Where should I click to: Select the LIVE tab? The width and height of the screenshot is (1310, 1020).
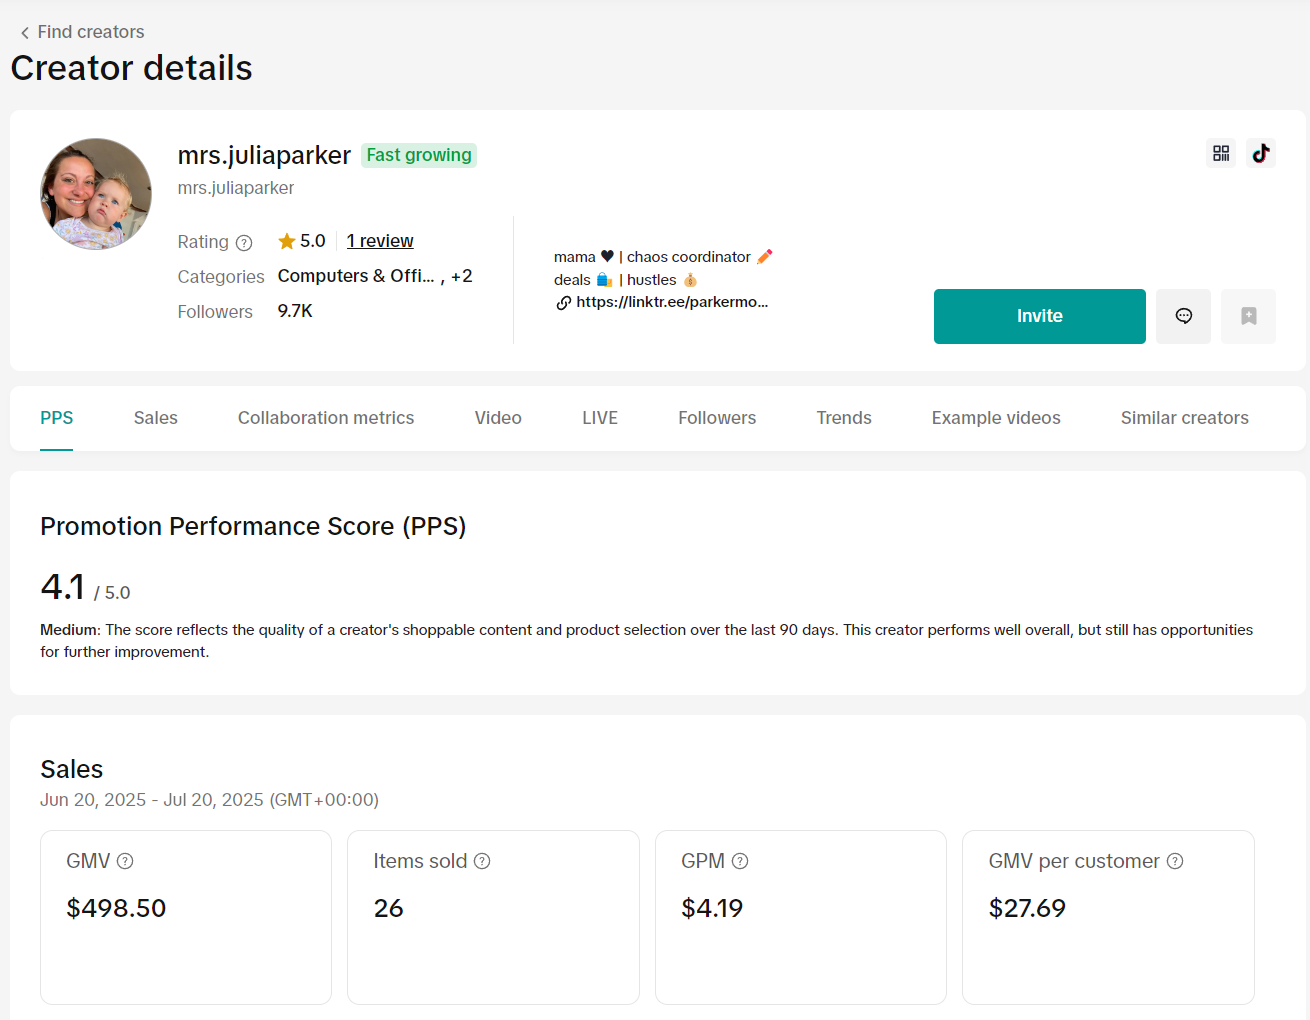[x=600, y=418]
